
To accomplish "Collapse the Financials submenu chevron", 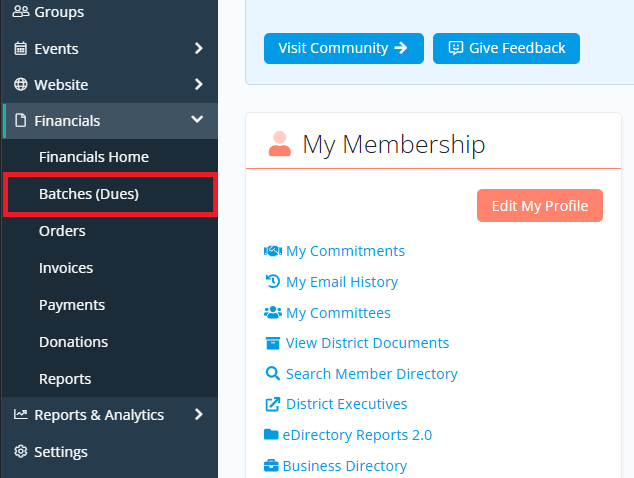I will coord(197,119).
